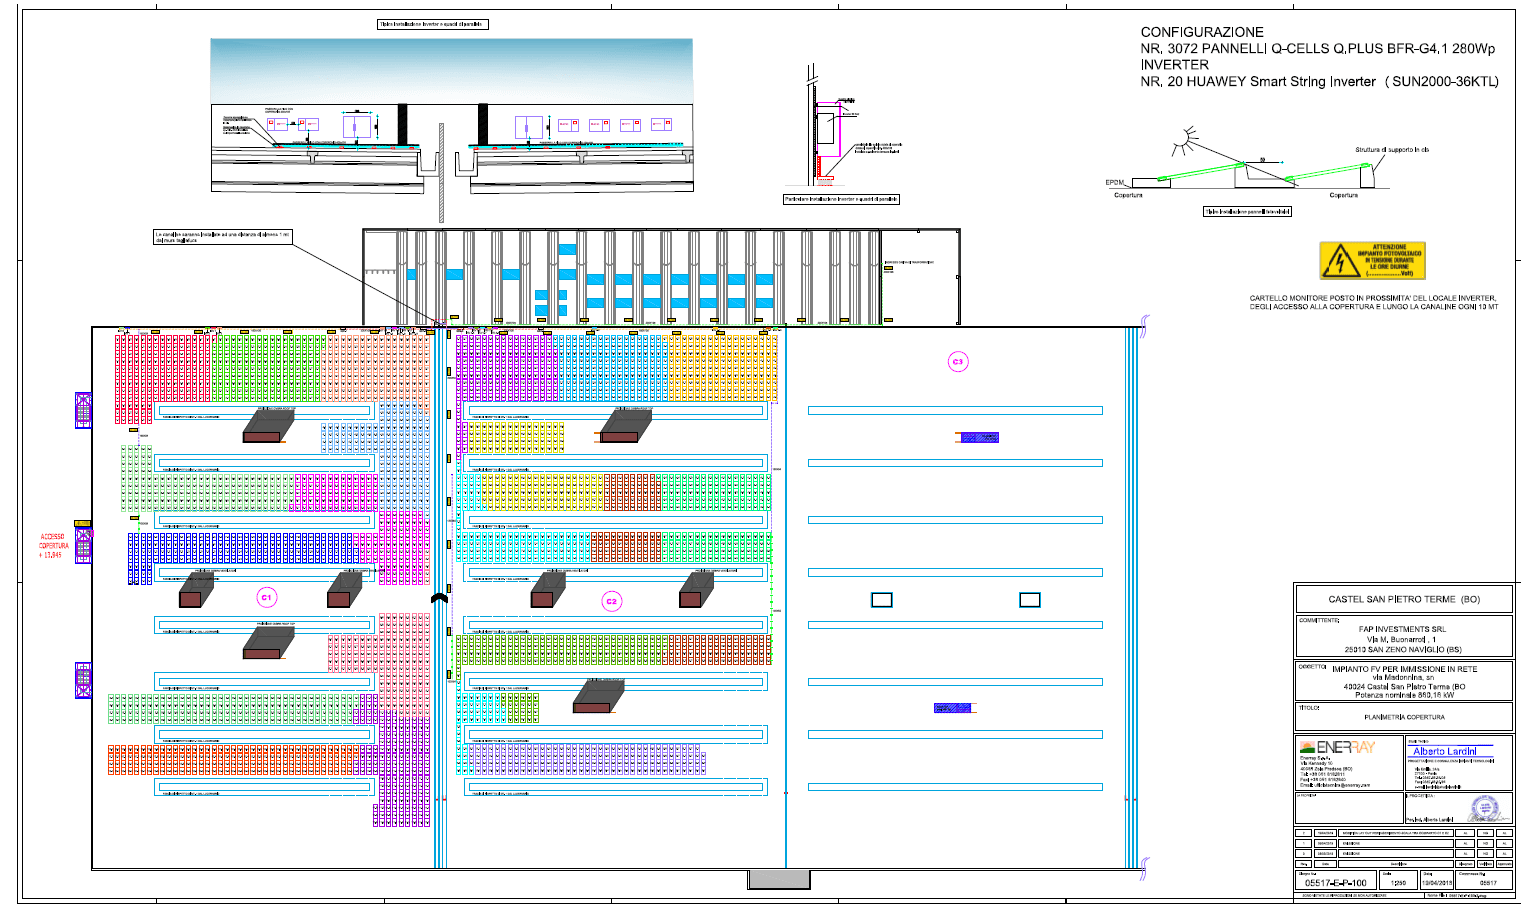Click the scale value 1:250
The height and width of the screenshot is (906, 1534).
(x=1398, y=883)
